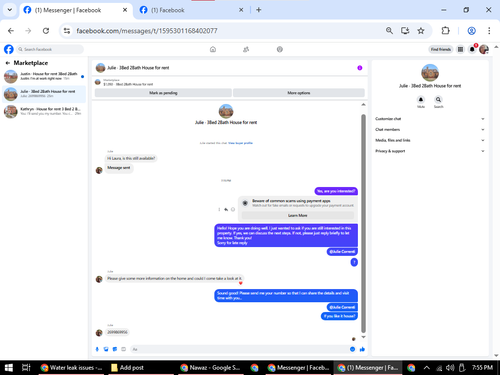Image resolution: width=500 pixels, height=375 pixels.
Task: Click the volume speaker tray icon
Action: click(450, 368)
